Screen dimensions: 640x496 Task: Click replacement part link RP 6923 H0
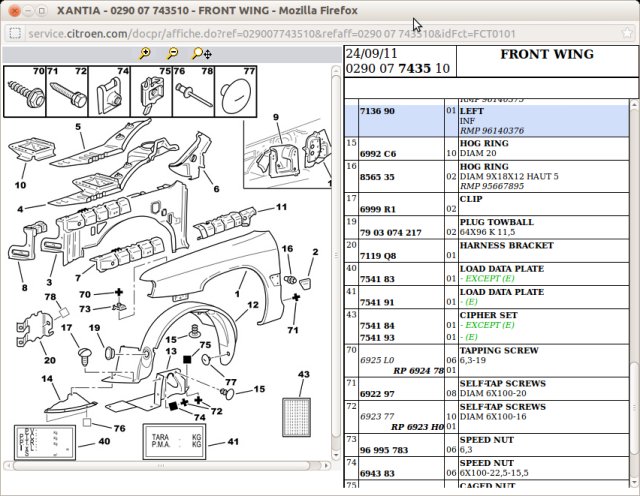417,427
